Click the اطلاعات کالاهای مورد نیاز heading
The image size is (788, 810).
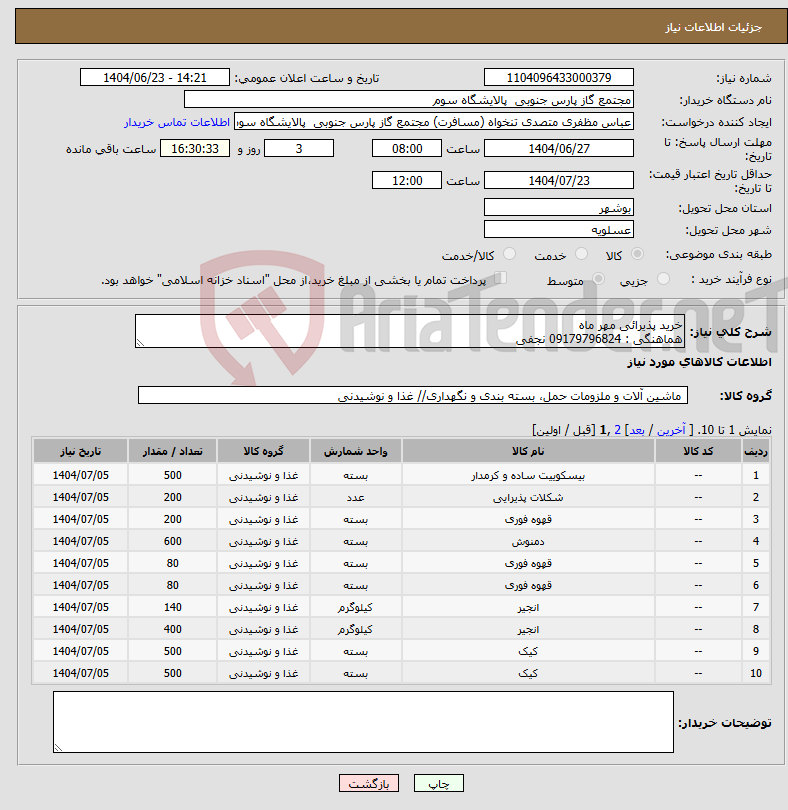coord(699,362)
